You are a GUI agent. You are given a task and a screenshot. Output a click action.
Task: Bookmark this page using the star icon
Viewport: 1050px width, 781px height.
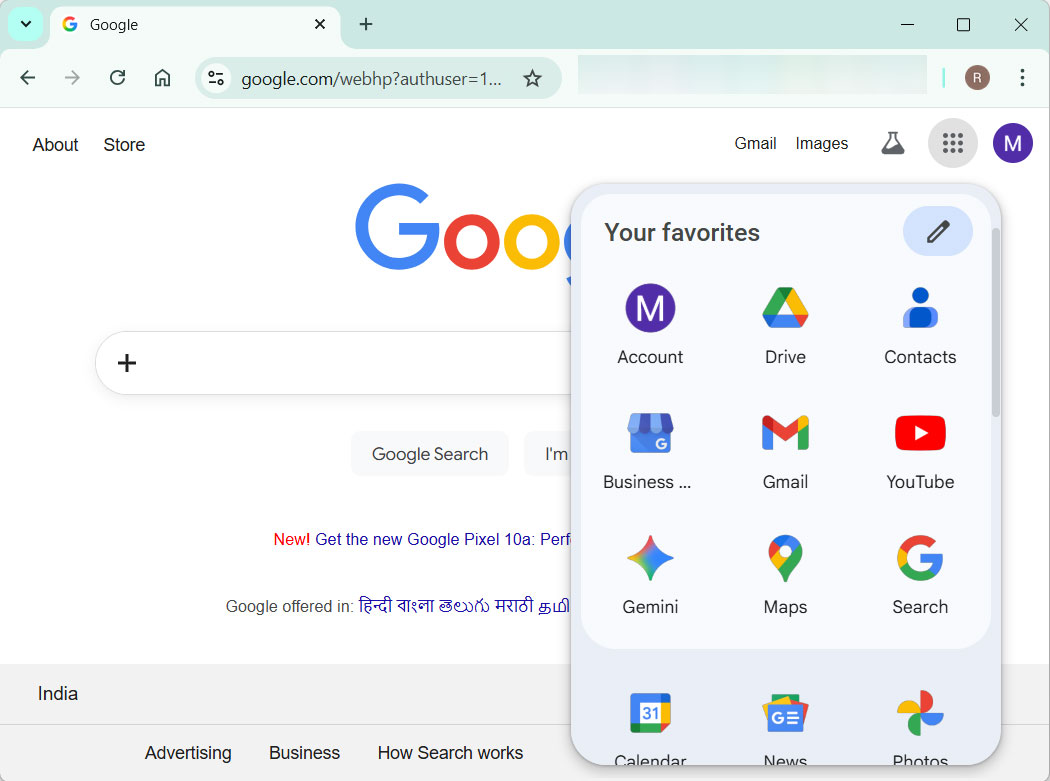click(533, 77)
